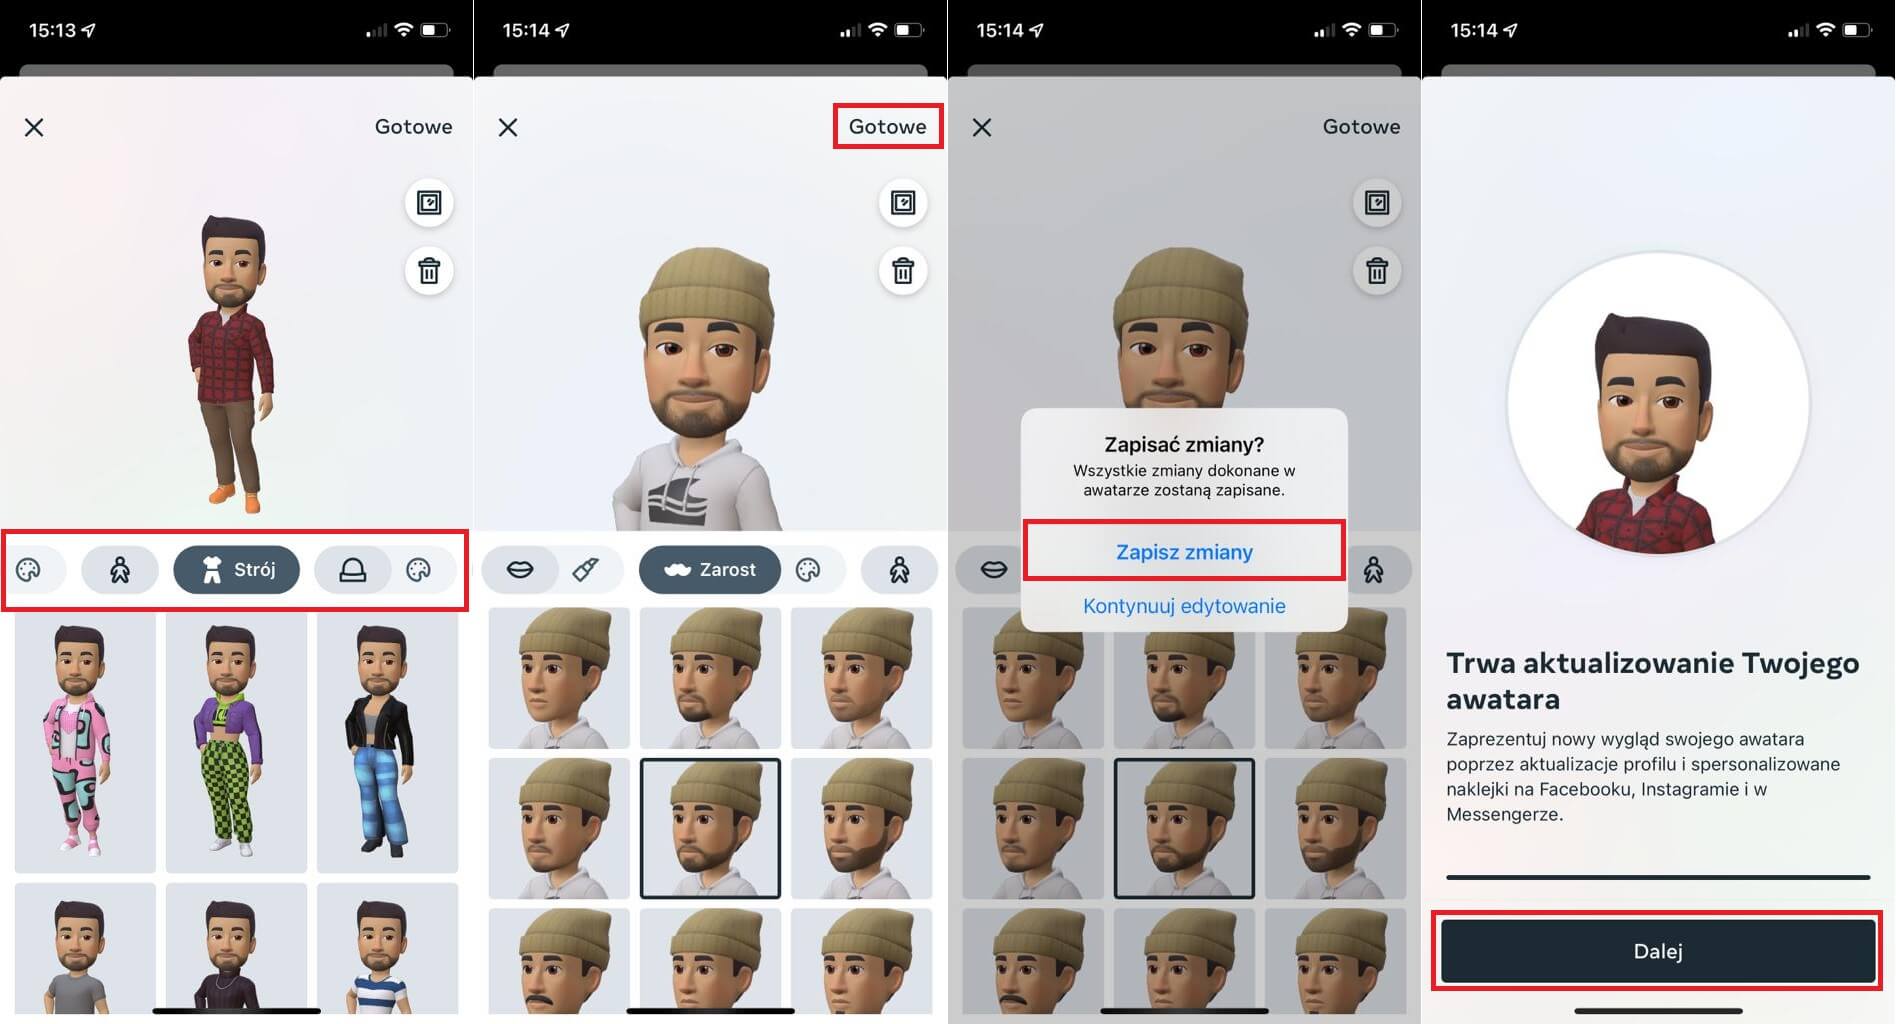
Task: Tap Gotowe in the first phone screen
Action: click(x=413, y=127)
